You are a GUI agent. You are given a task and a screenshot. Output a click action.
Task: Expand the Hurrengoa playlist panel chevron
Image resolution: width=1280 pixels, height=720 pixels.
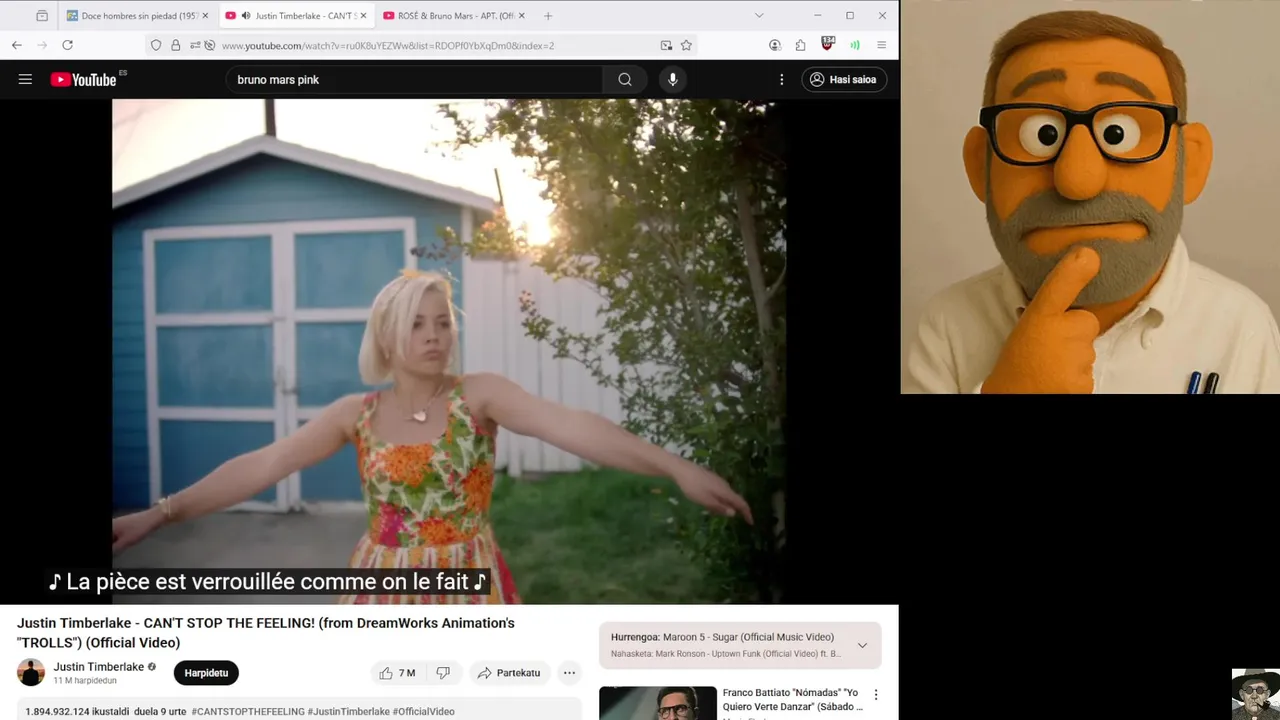tap(862, 645)
